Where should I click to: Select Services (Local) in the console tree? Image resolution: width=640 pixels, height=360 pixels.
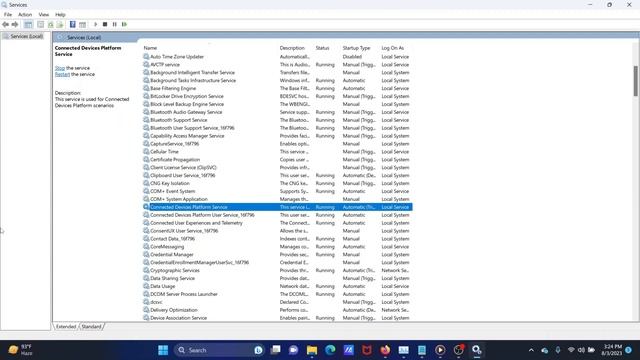[x=27, y=36]
